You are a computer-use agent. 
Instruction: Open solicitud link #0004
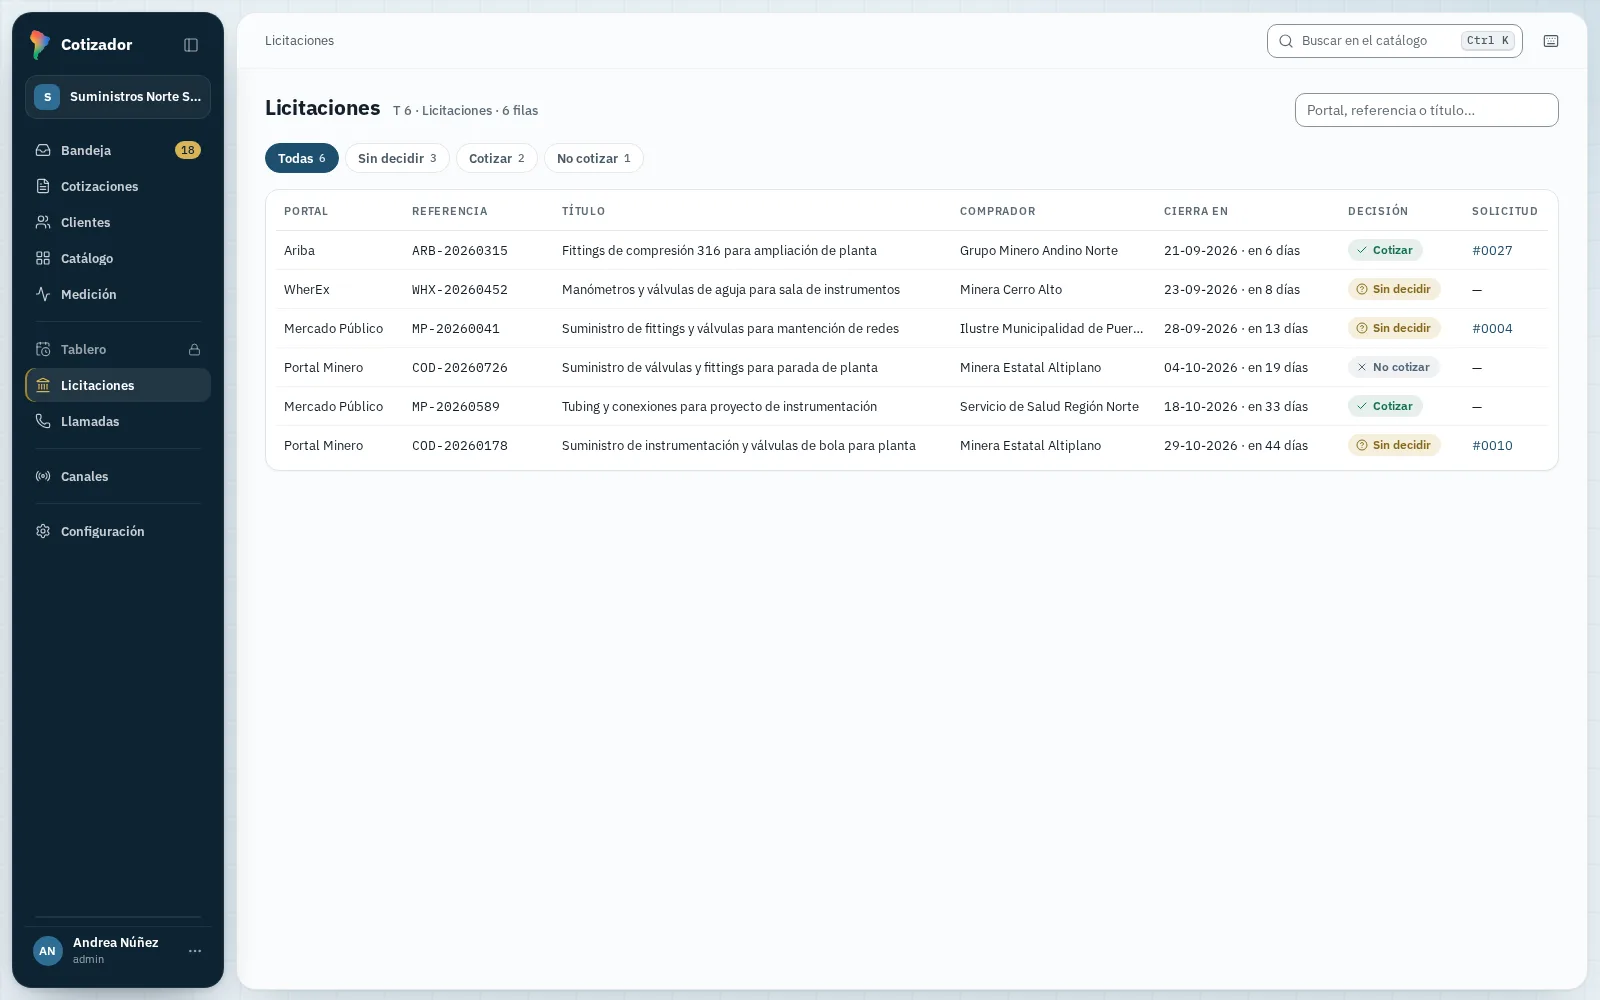(x=1492, y=328)
